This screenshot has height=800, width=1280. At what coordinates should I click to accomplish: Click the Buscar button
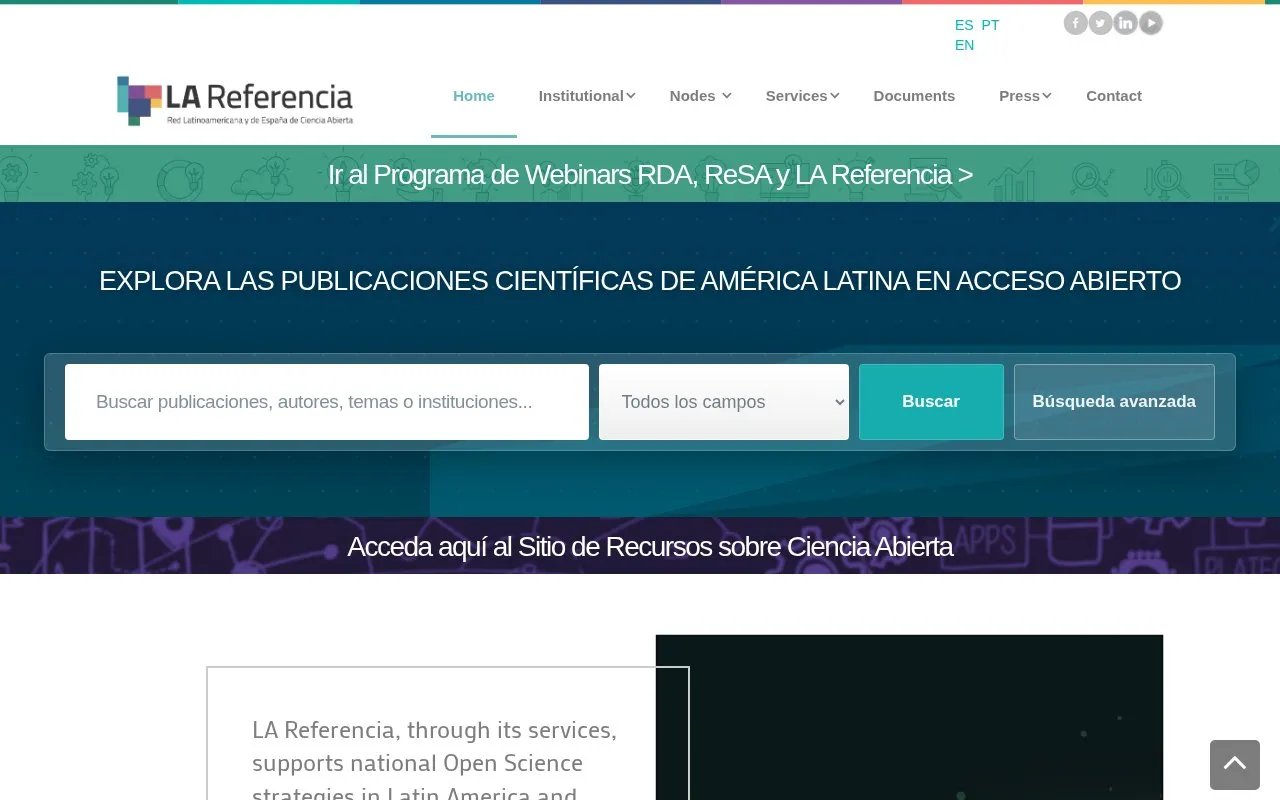click(x=931, y=402)
